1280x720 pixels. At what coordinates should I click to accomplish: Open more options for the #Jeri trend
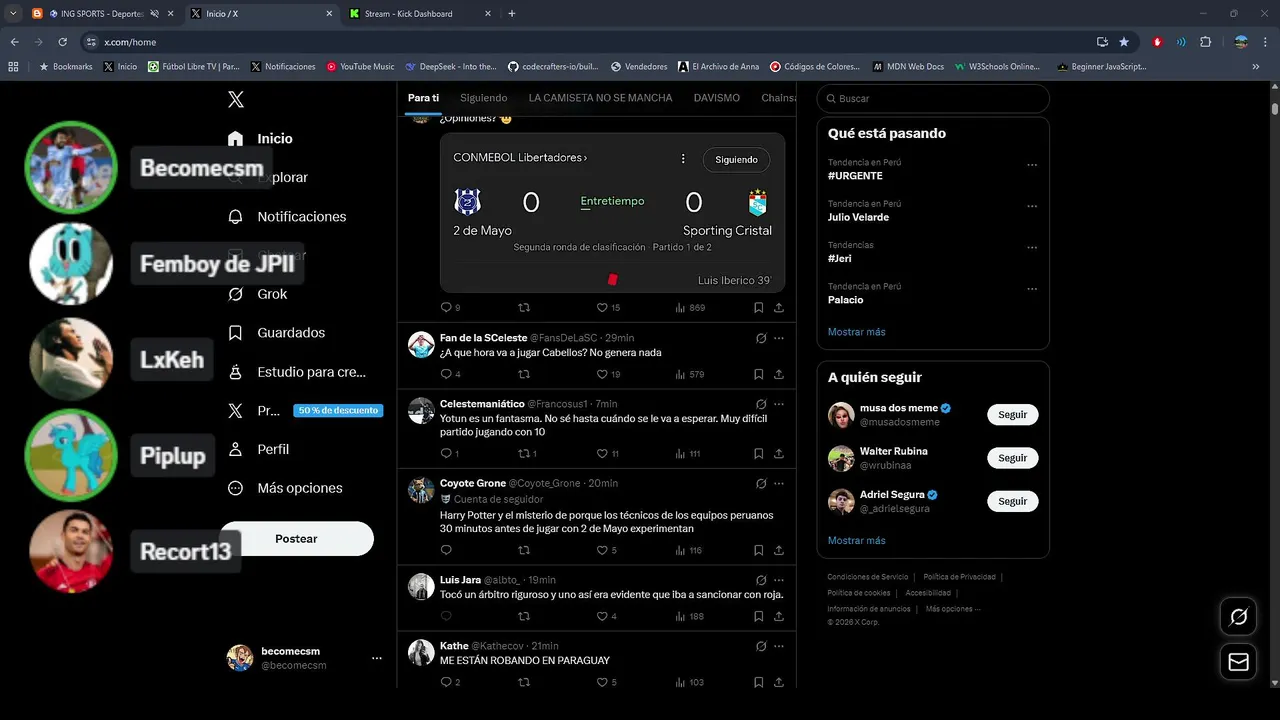1032,248
